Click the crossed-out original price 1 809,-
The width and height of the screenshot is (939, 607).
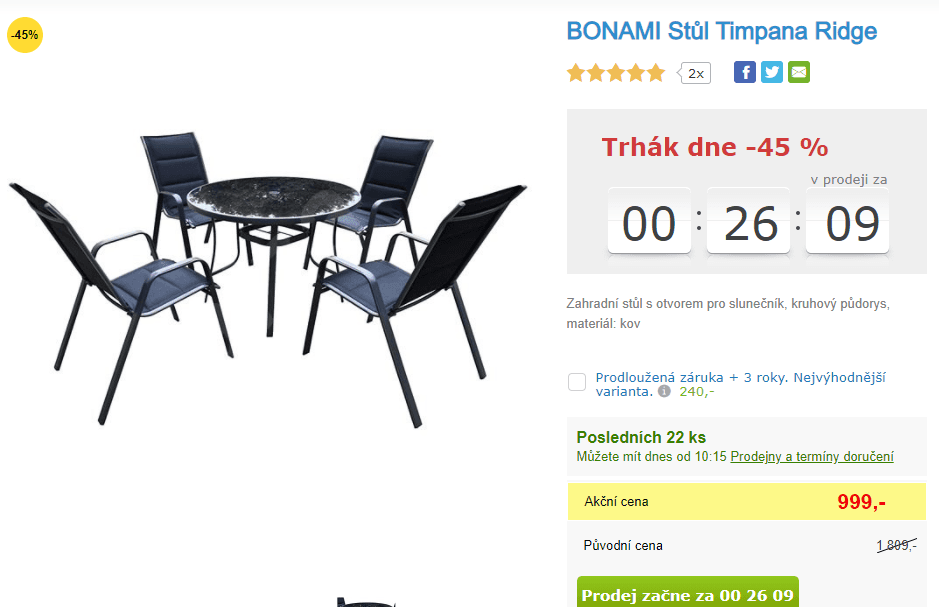(896, 545)
